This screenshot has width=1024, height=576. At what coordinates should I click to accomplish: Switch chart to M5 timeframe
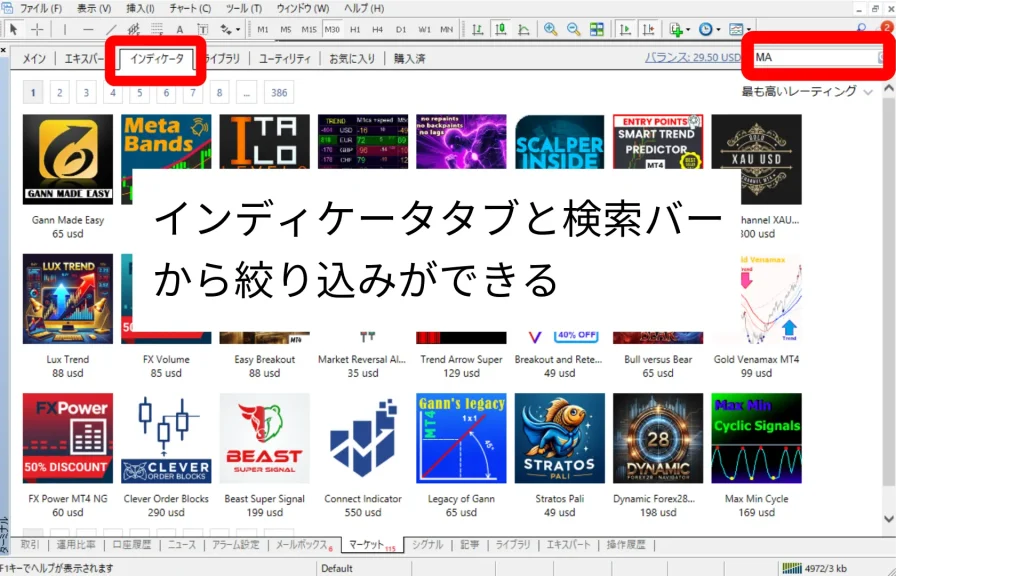pos(286,29)
